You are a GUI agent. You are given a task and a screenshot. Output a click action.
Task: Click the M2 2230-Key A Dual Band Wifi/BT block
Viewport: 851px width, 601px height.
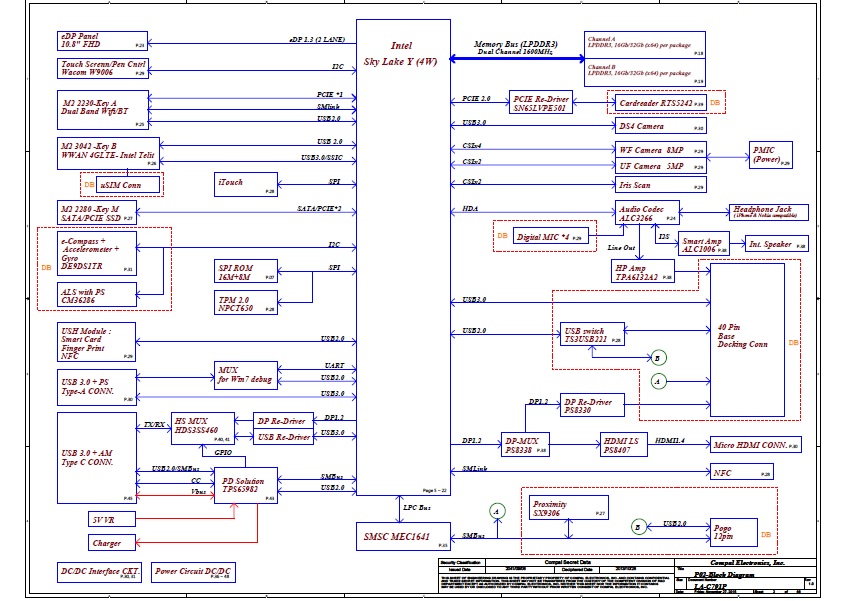[x=103, y=110]
